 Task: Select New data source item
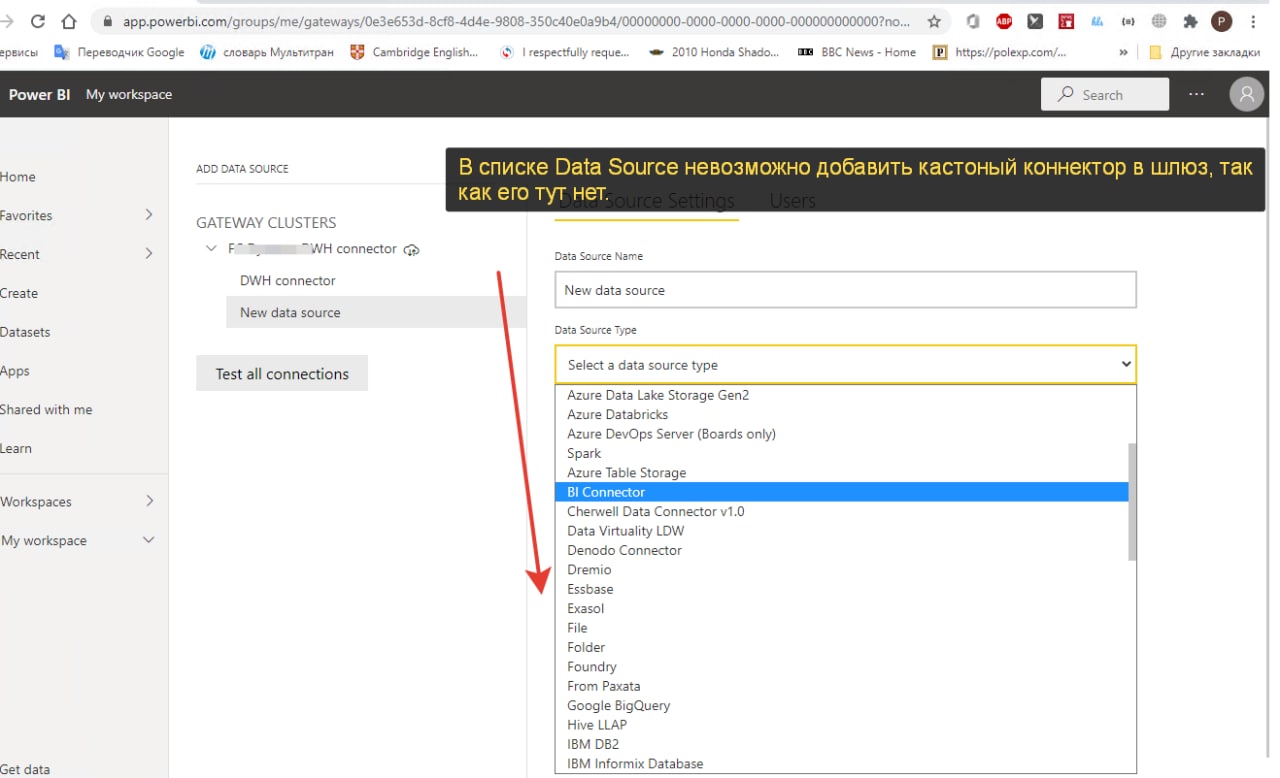coord(376,312)
